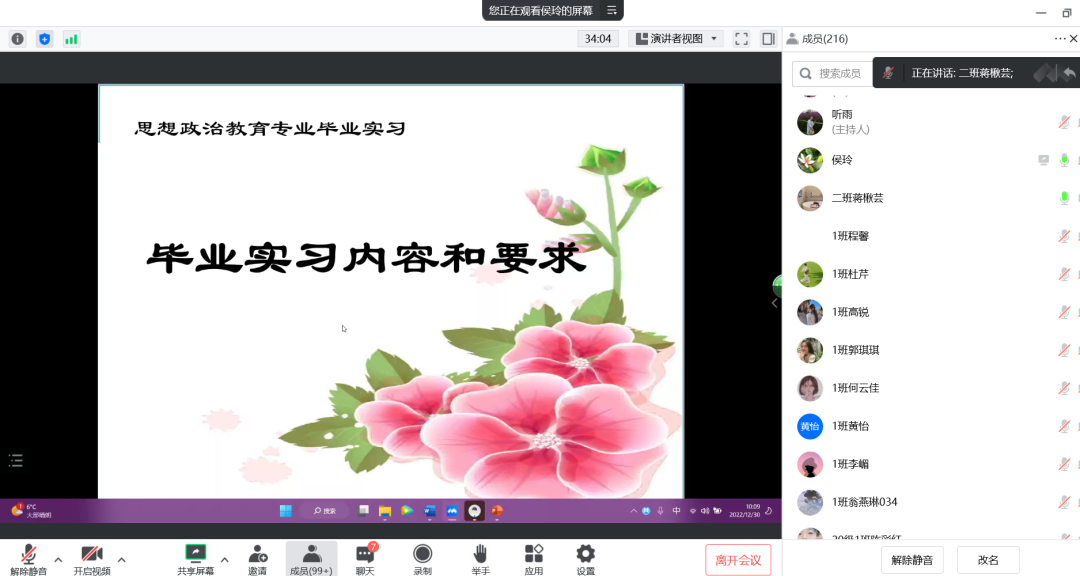The width and height of the screenshot is (1080, 576).
Task: Open the Apps (应用) panel
Action: 534,558
